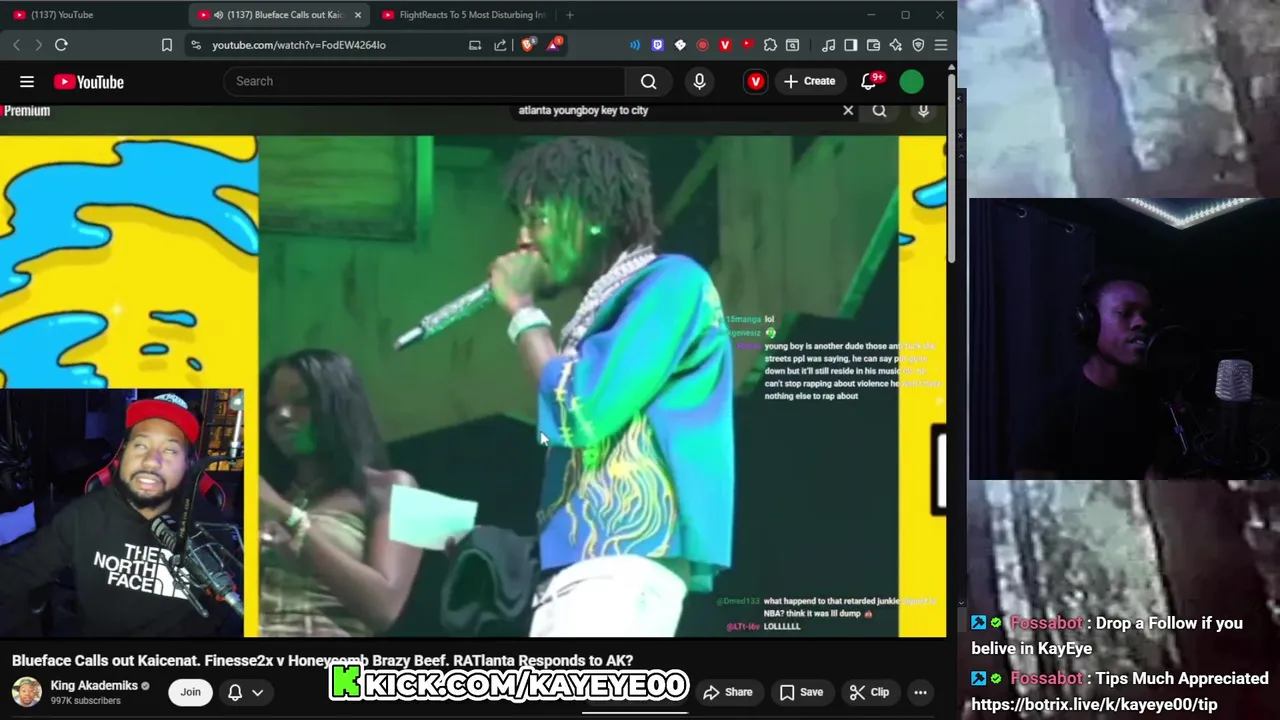The height and width of the screenshot is (720, 1280).
Task: Open the YouTube hamburger guide menu
Action: click(27, 82)
